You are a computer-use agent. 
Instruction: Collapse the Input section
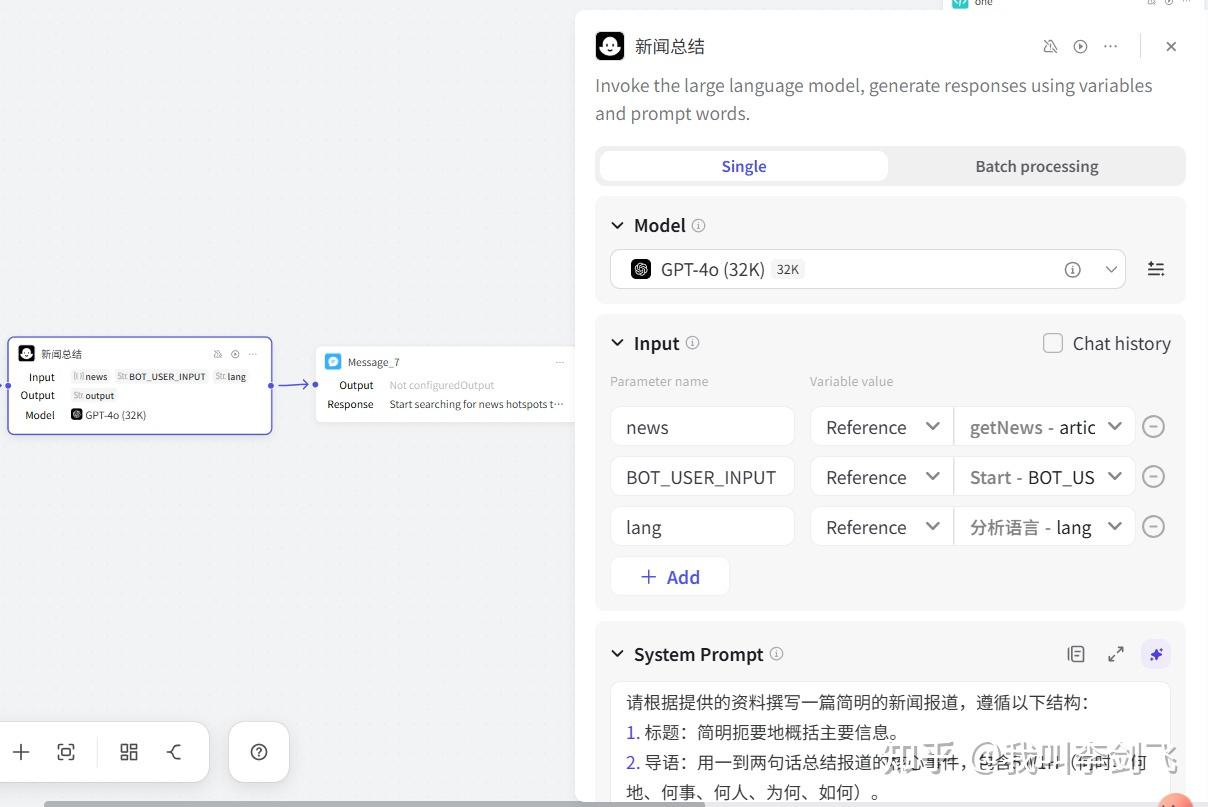[x=617, y=344]
